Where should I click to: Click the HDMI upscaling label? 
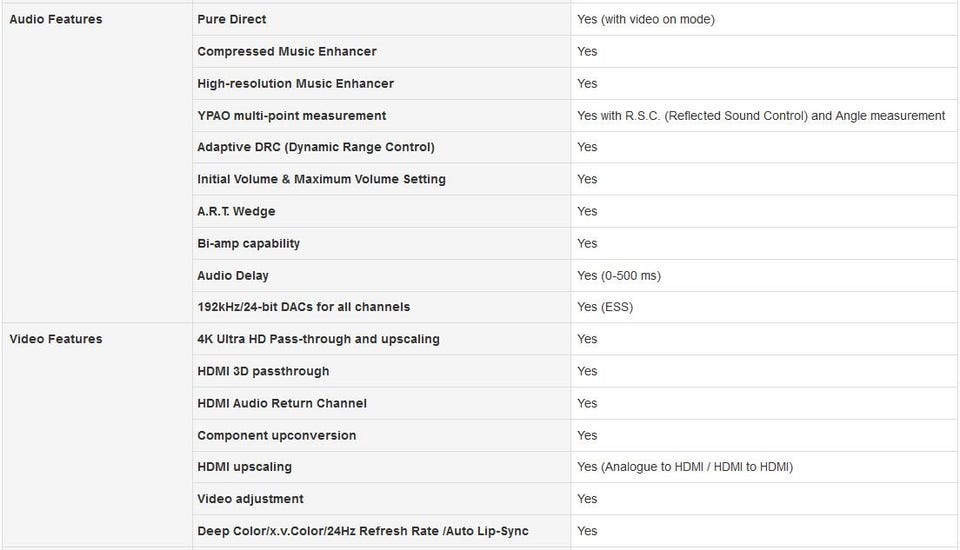tap(245, 467)
